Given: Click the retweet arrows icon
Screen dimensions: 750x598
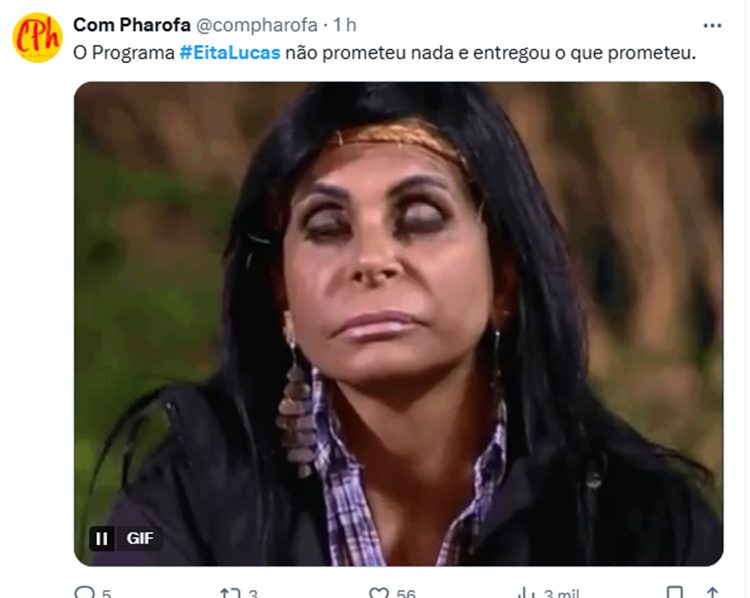Looking at the screenshot, I should tap(230, 594).
